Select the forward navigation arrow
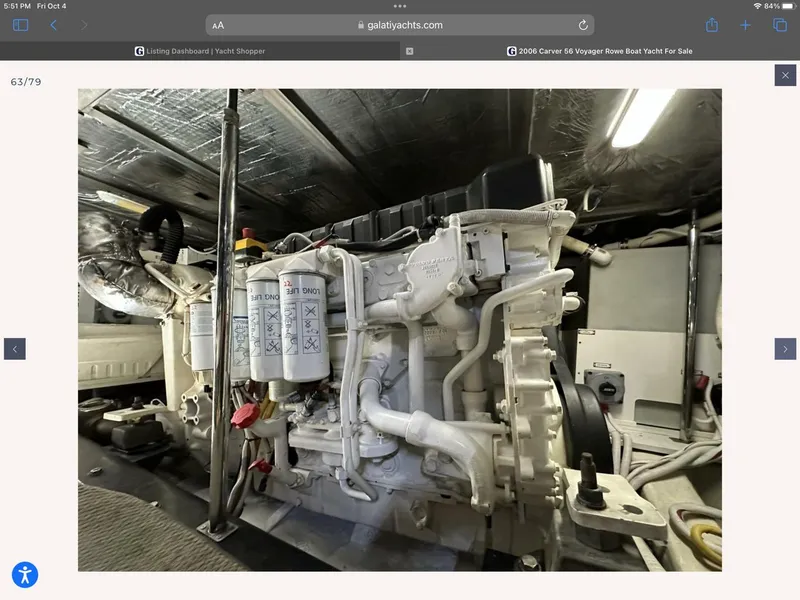The image size is (800, 600). point(85,25)
